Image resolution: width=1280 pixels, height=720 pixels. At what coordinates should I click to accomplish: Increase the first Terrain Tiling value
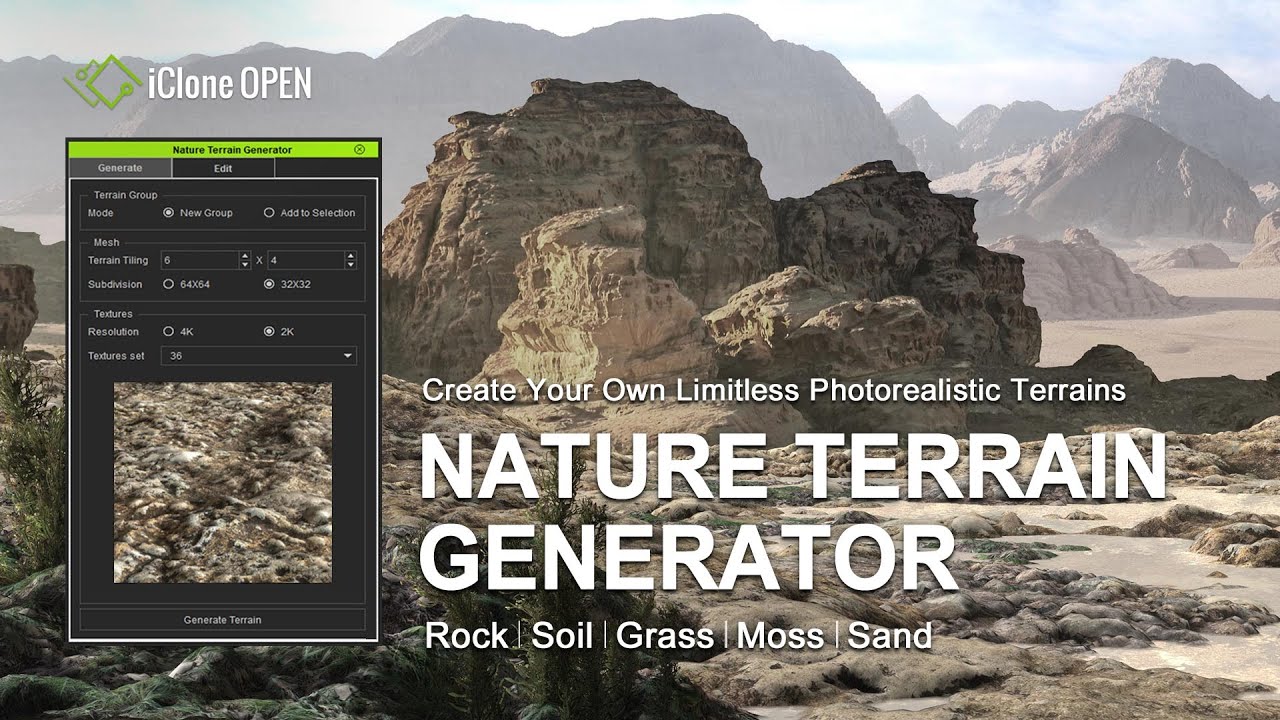[245, 256]
